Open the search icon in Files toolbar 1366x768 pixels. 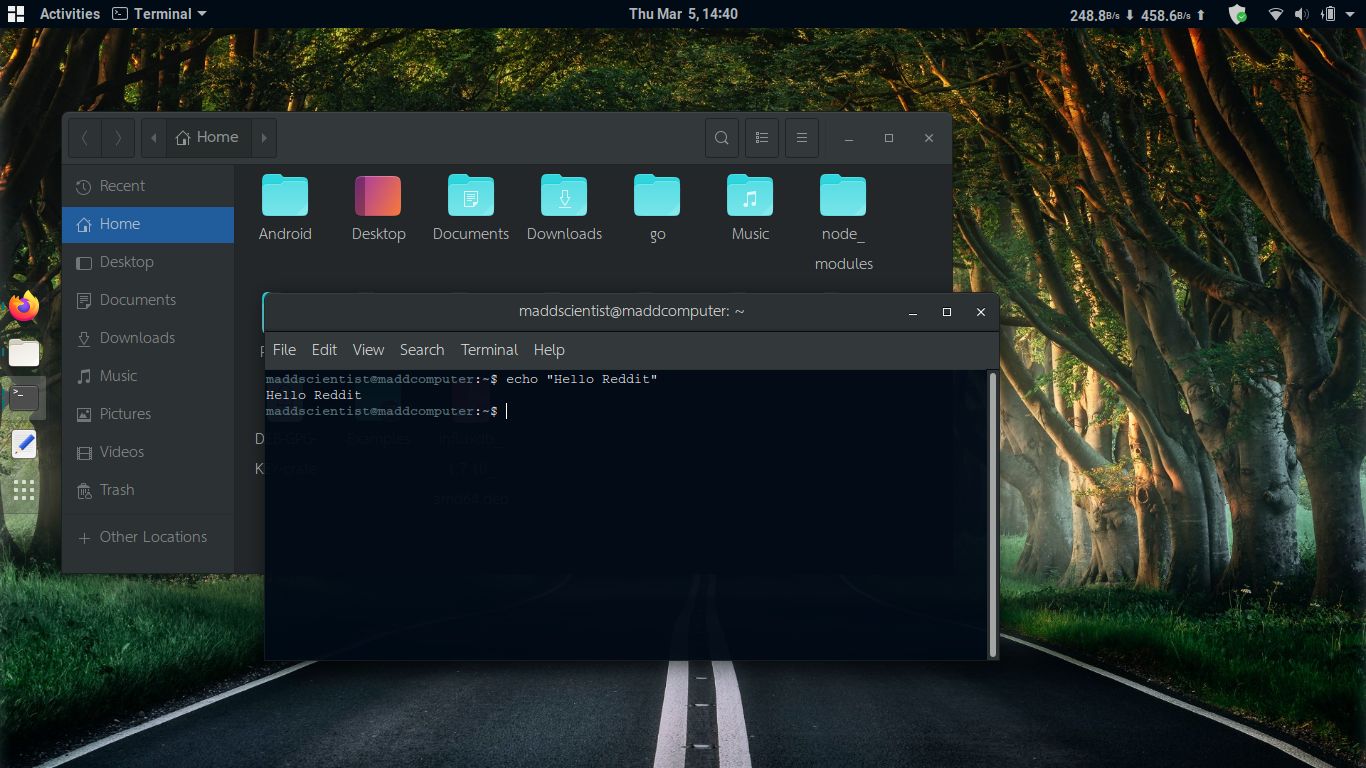click(x=722, y=137)
